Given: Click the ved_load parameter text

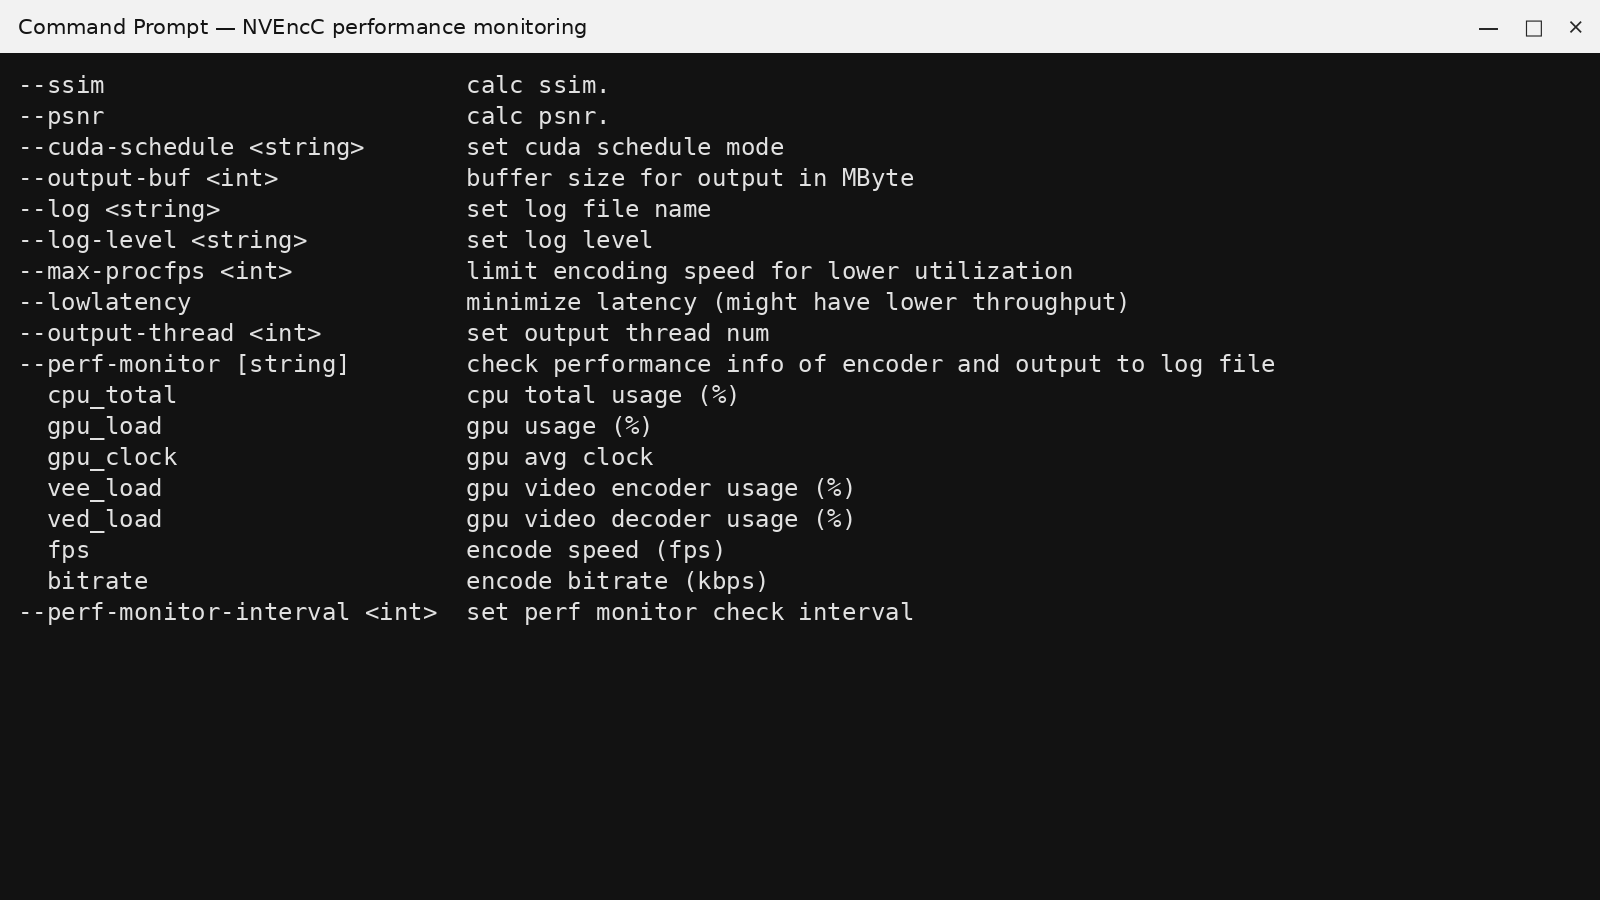Looking at the screenshot, I should point(105,520).
